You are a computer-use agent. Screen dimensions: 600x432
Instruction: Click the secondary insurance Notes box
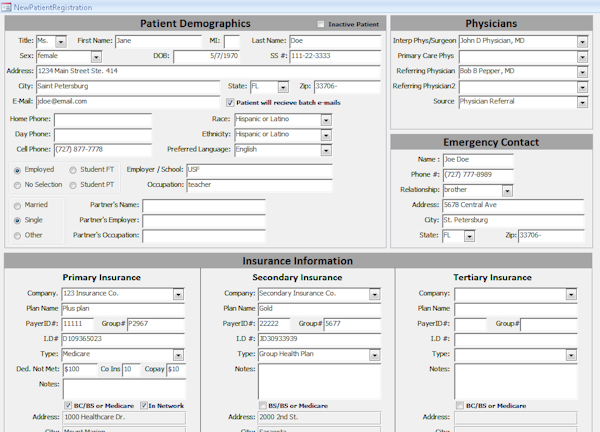pyautogui.click(x=320, y=381)
